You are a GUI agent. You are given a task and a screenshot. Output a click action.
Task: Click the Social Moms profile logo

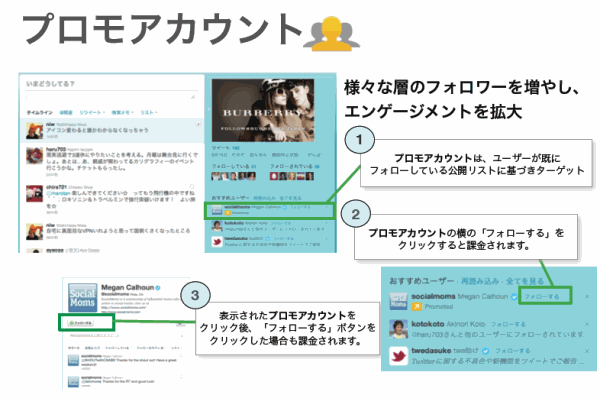(83, 298)
